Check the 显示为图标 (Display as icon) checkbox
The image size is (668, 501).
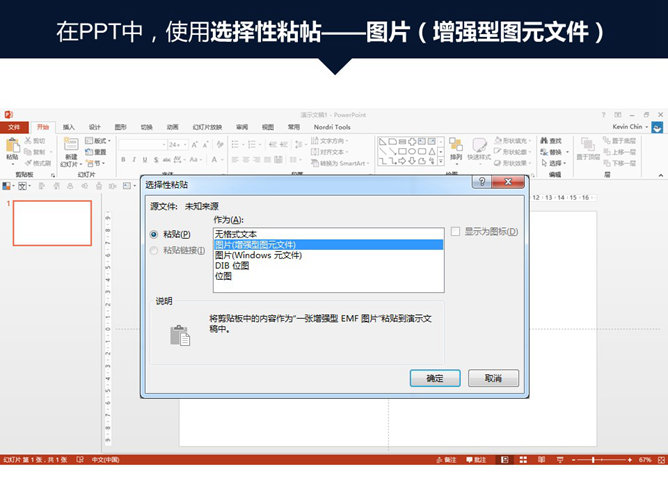[x=456, y=232]
